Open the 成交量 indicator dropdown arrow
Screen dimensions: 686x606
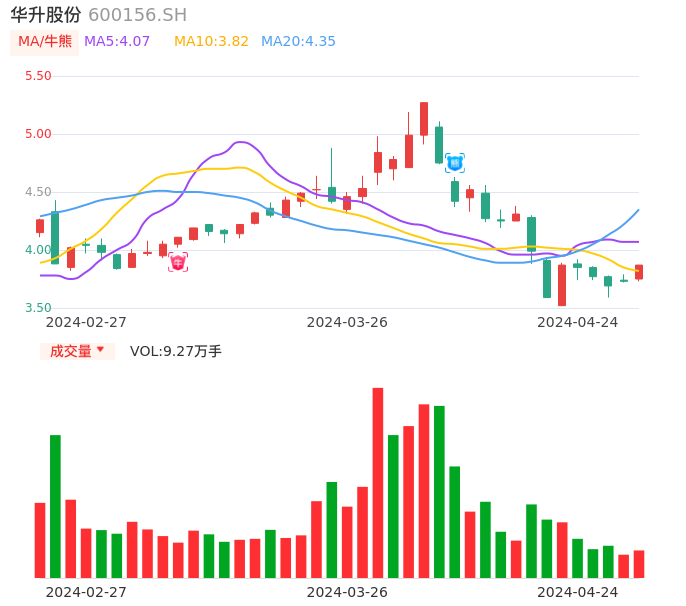[100, 350]
